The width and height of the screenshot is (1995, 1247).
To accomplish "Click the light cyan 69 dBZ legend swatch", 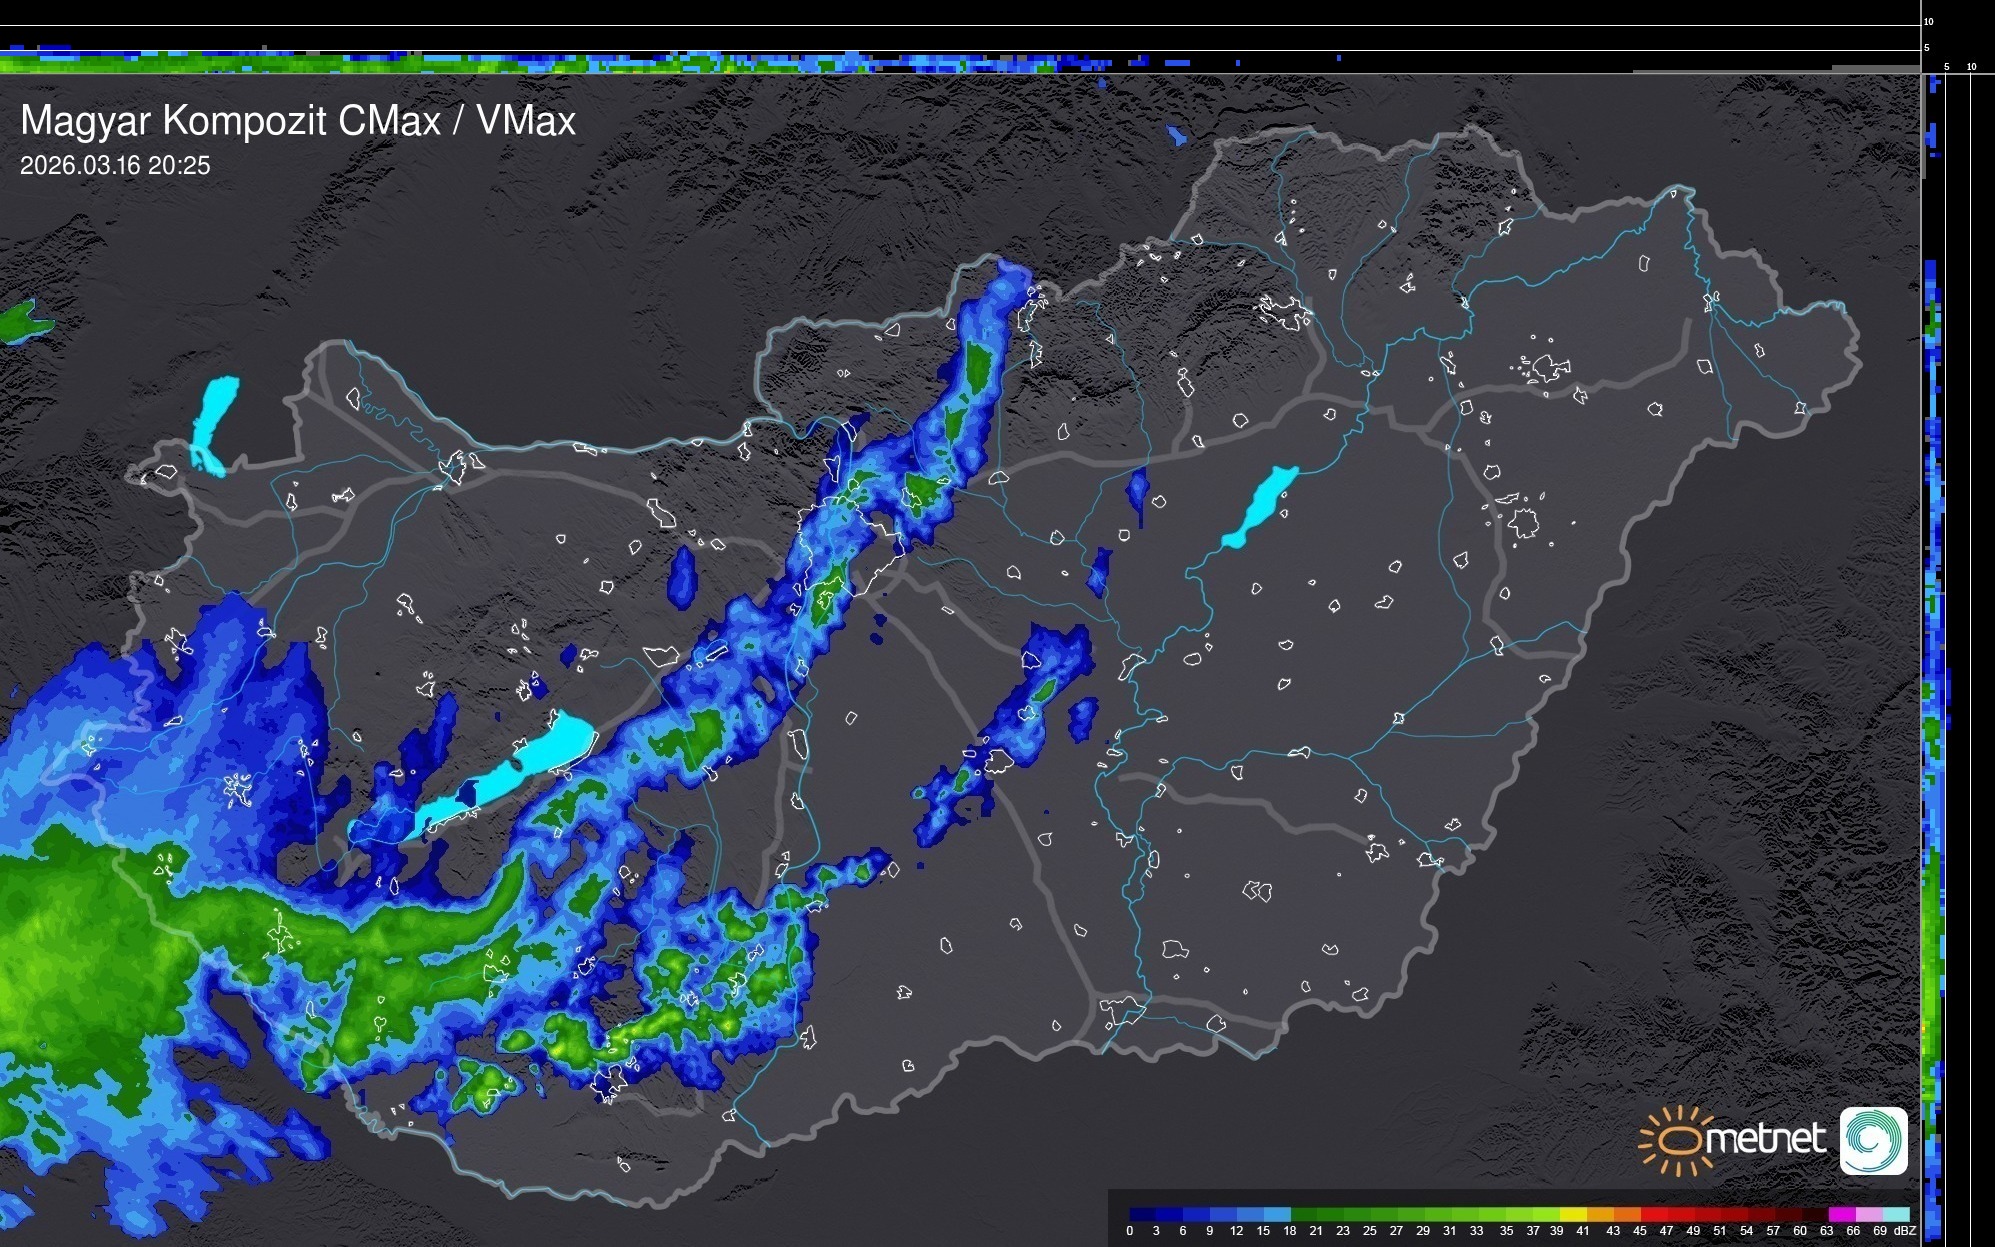I will 1895,1215.
